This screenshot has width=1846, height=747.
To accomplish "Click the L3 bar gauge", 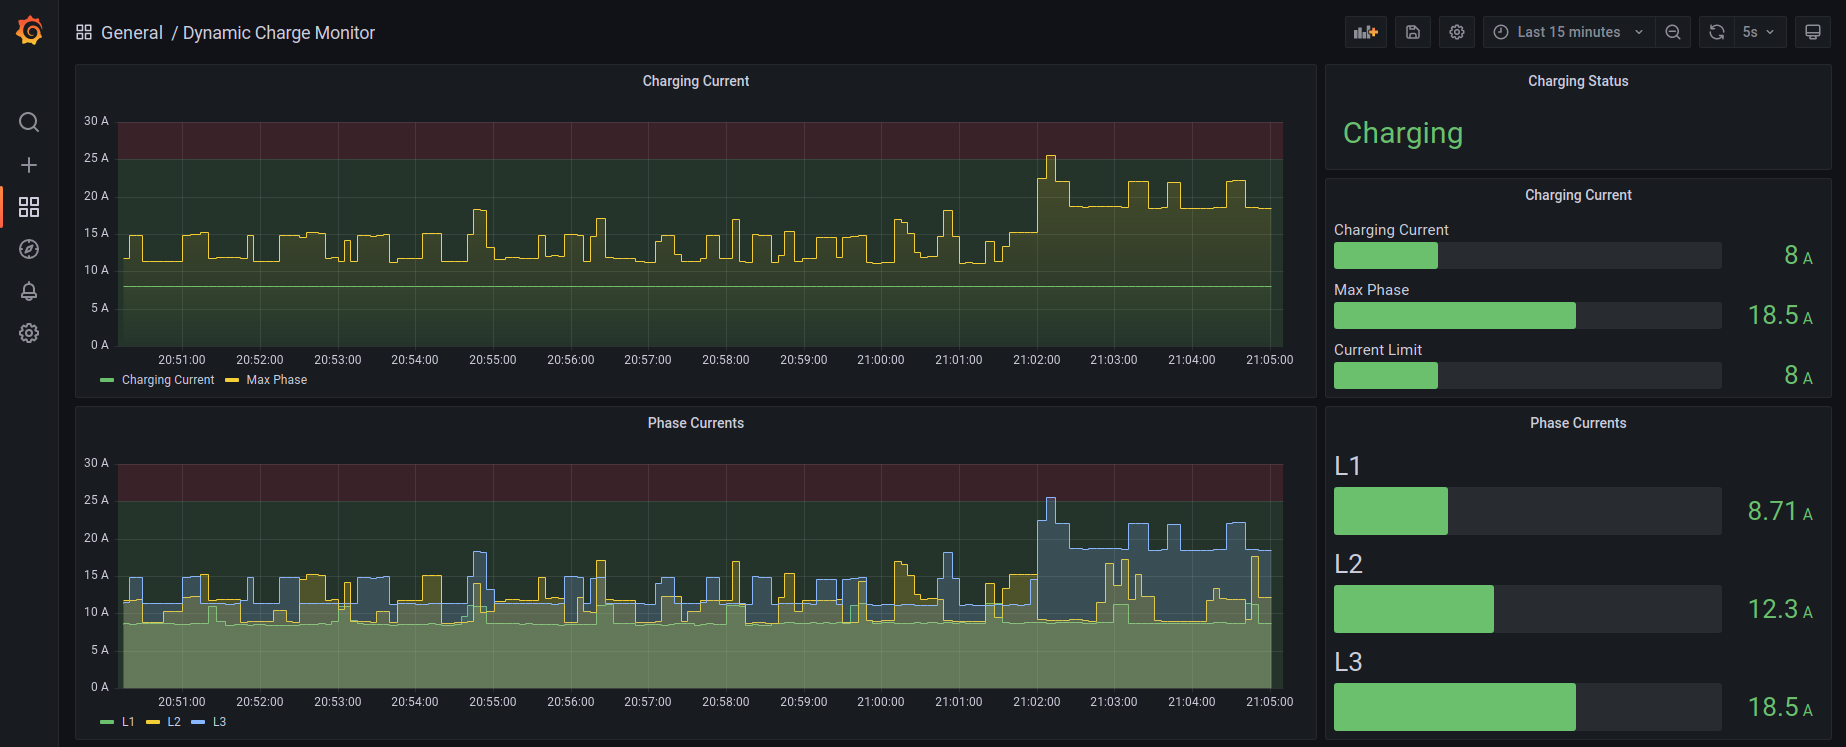I will tap(1528, 707).
